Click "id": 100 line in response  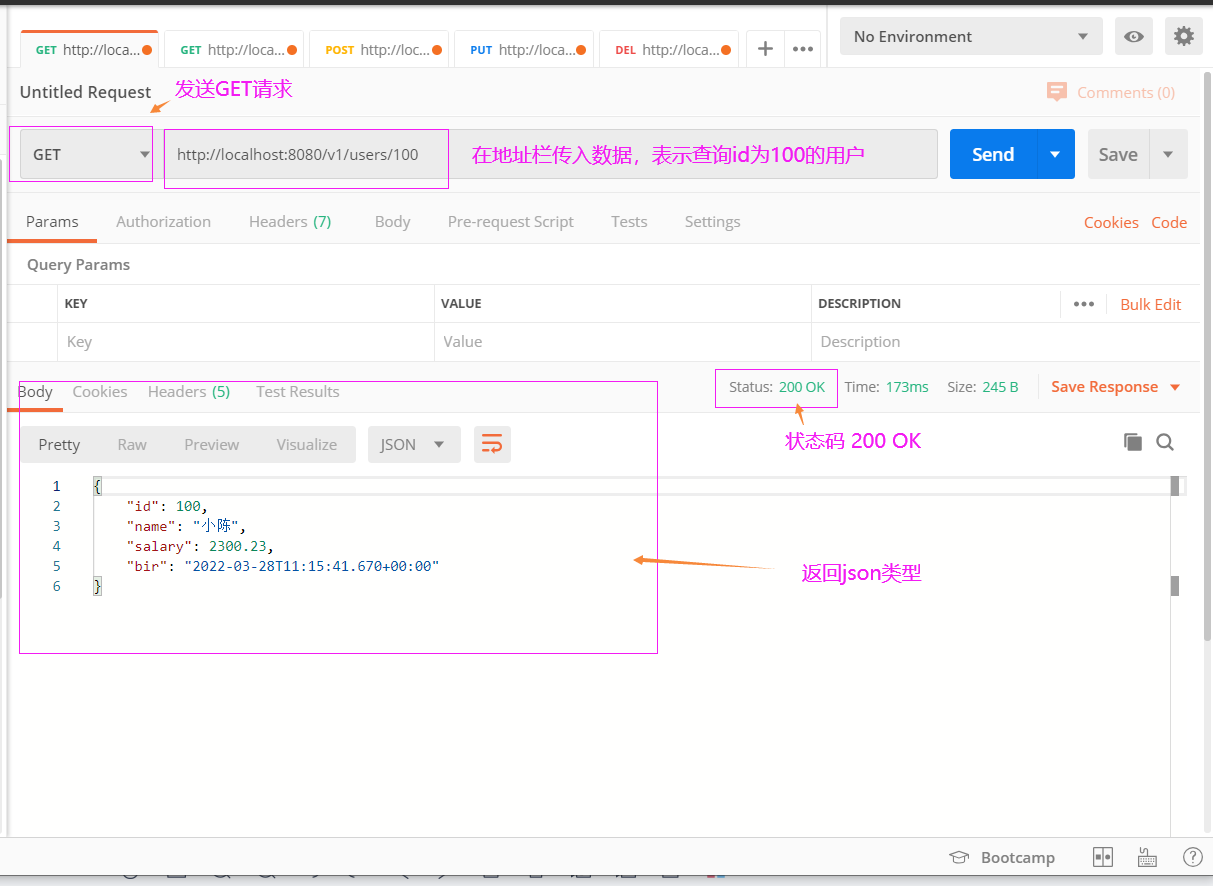coord(167,506)
